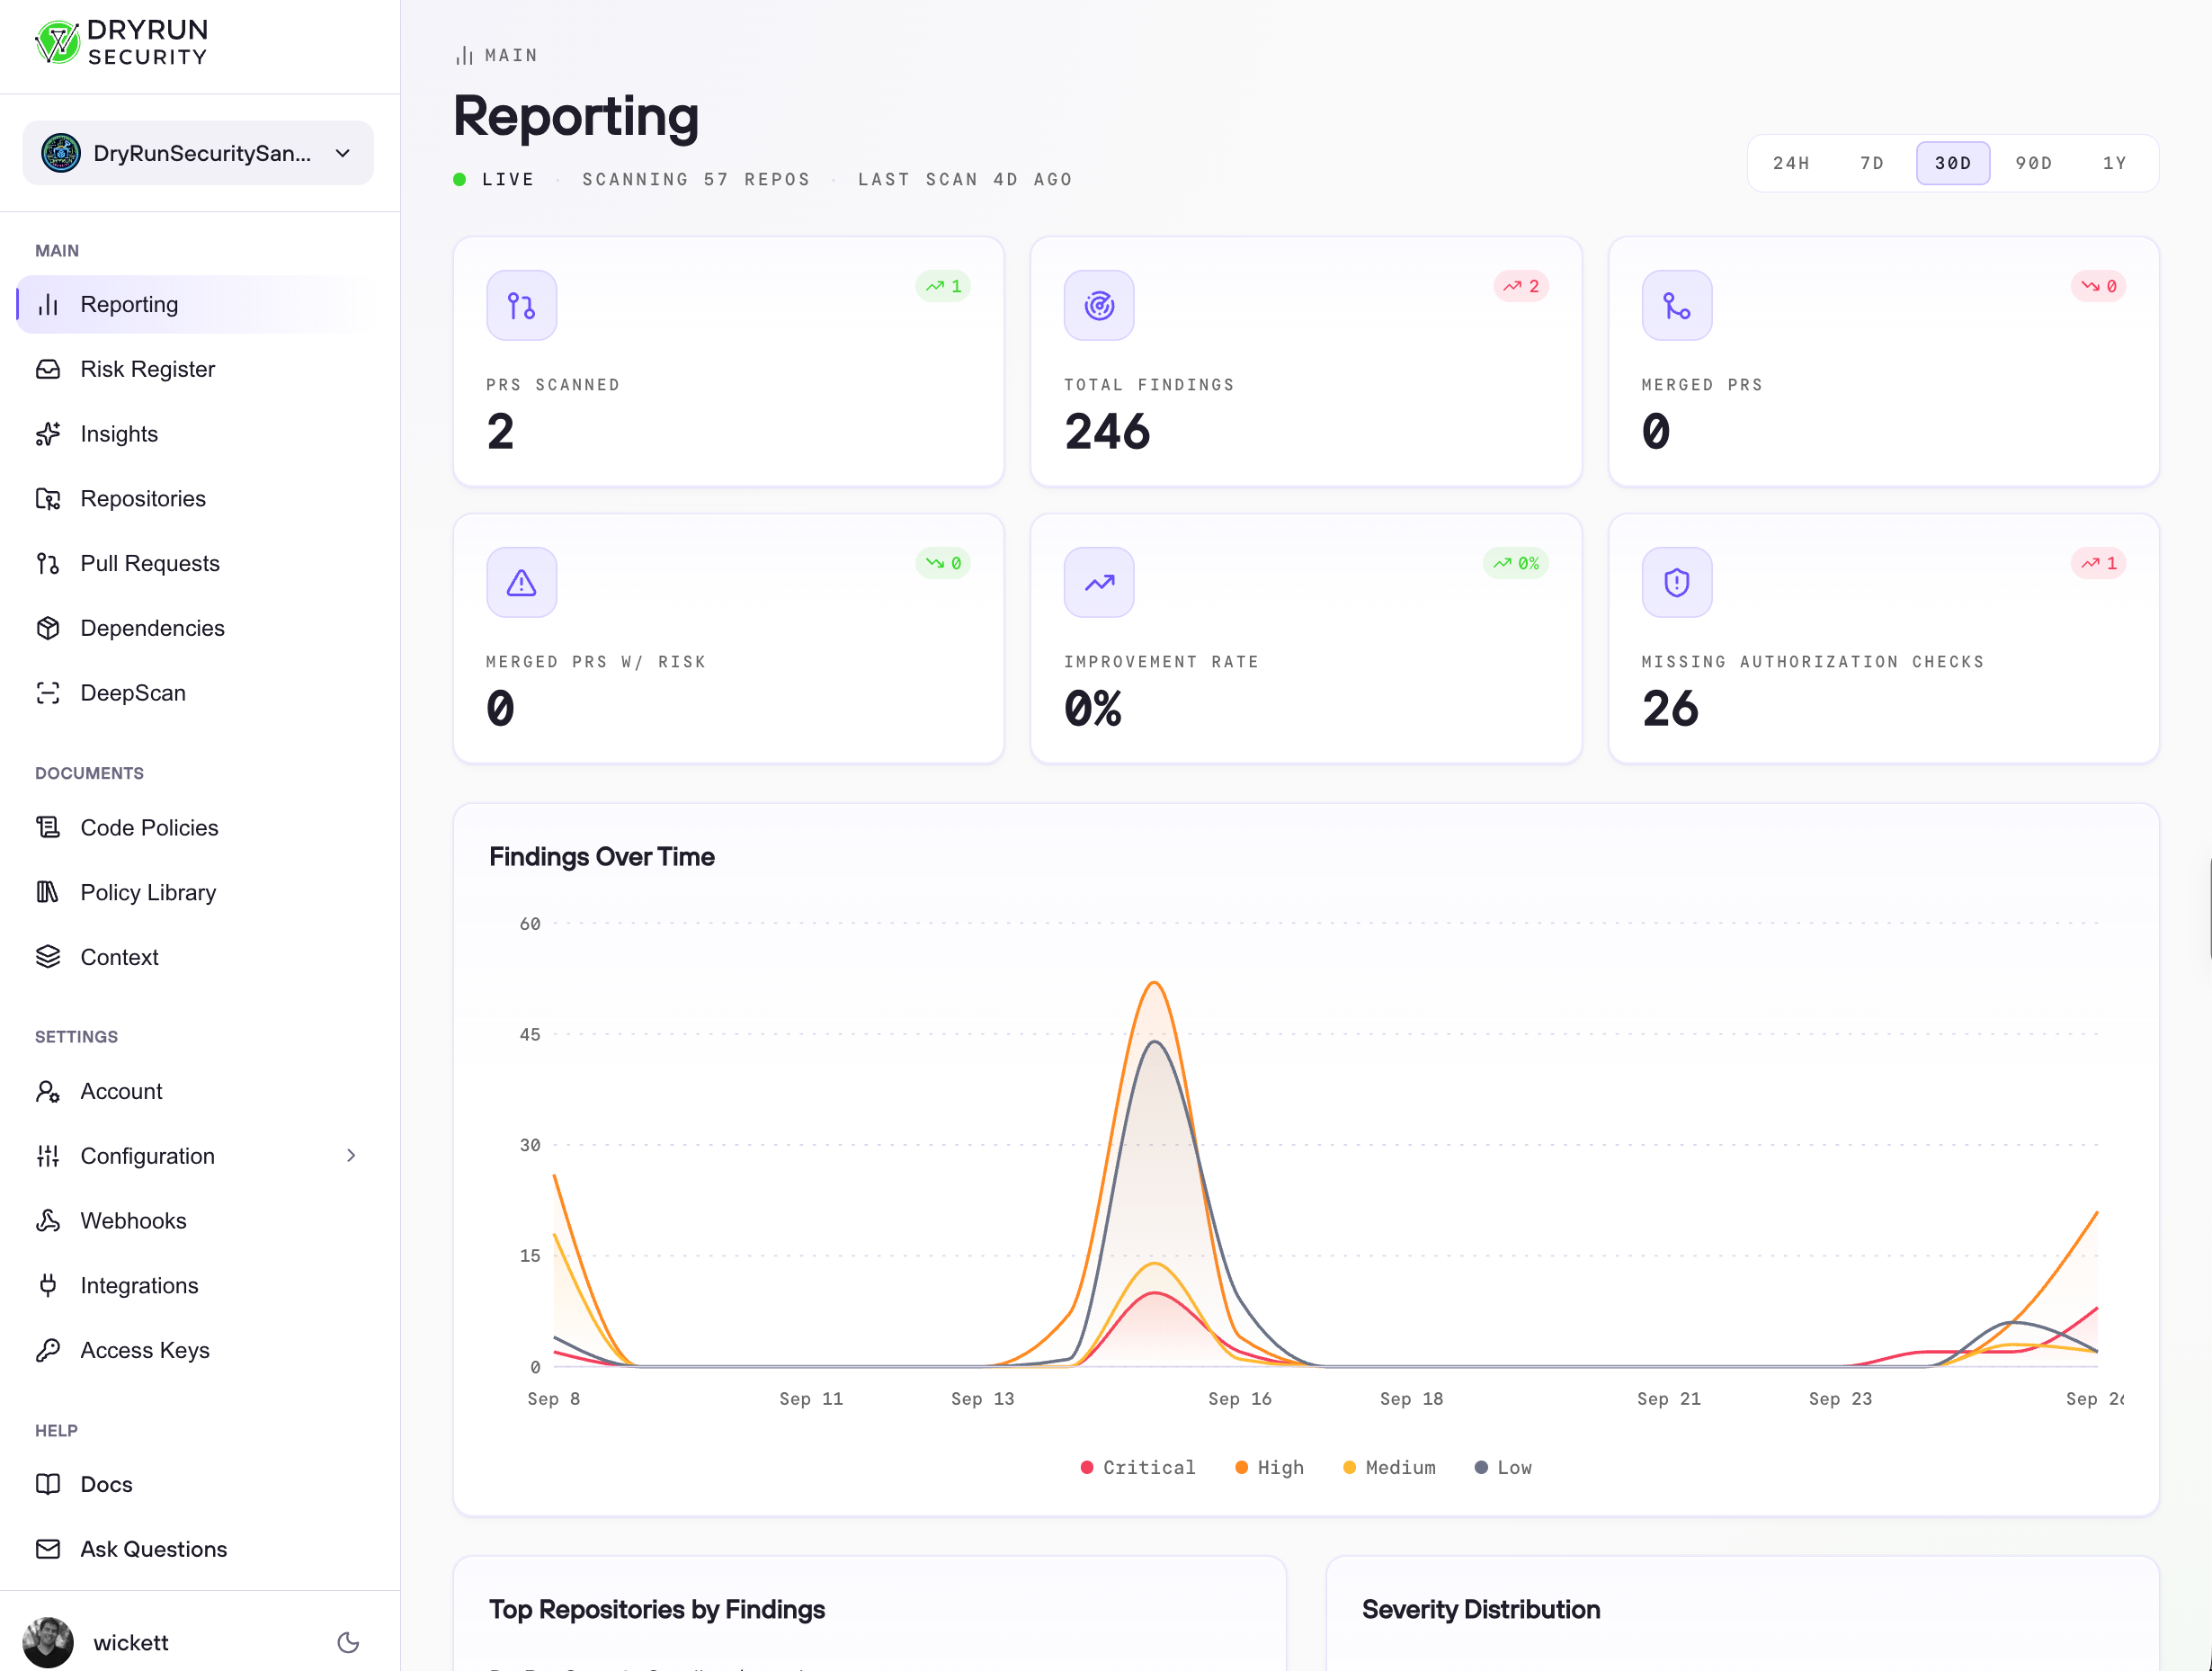Toggle dark mode with the moon icon

click(x=348, y=1643)
